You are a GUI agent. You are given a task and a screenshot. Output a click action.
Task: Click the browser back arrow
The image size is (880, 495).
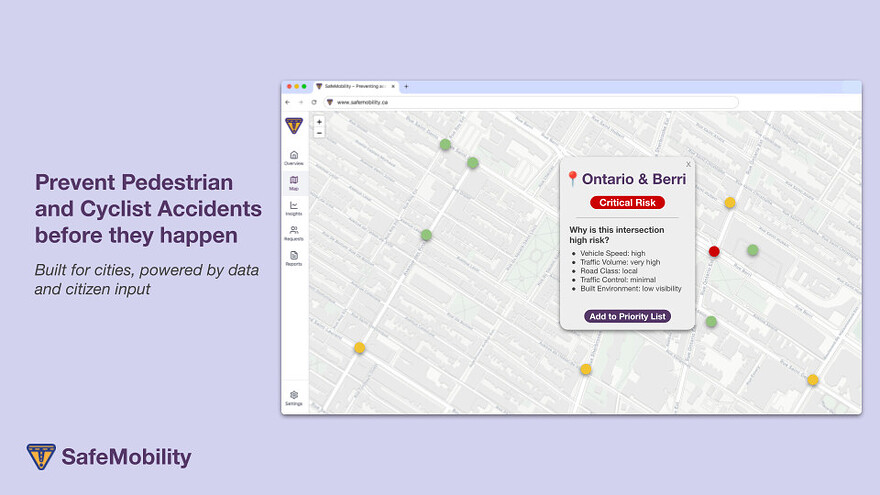pos(288,102)
